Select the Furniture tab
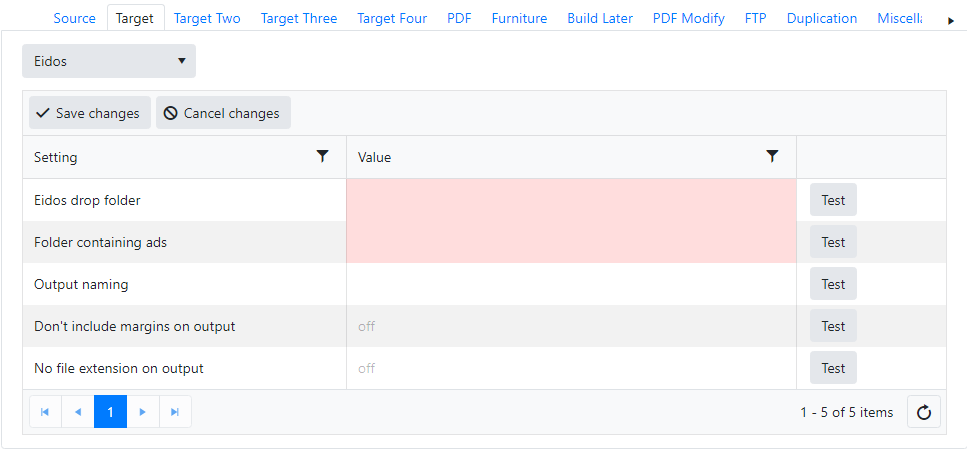 519,18
